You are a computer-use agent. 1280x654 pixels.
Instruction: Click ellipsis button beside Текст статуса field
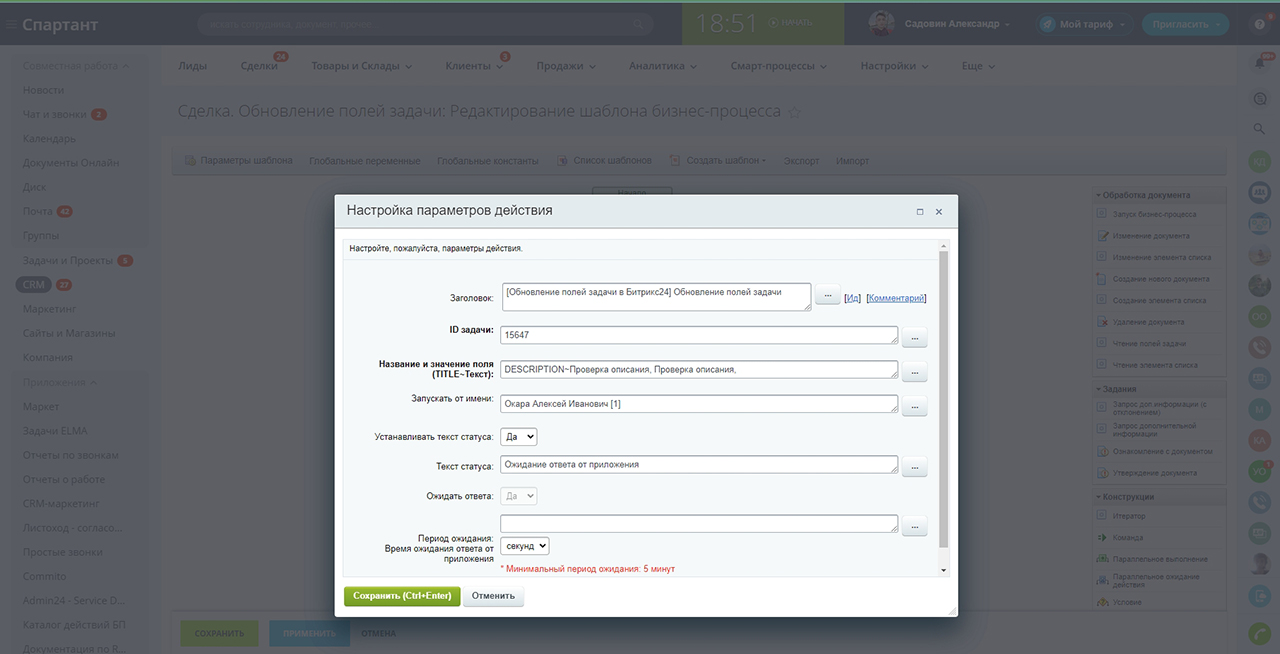[914, 466]
